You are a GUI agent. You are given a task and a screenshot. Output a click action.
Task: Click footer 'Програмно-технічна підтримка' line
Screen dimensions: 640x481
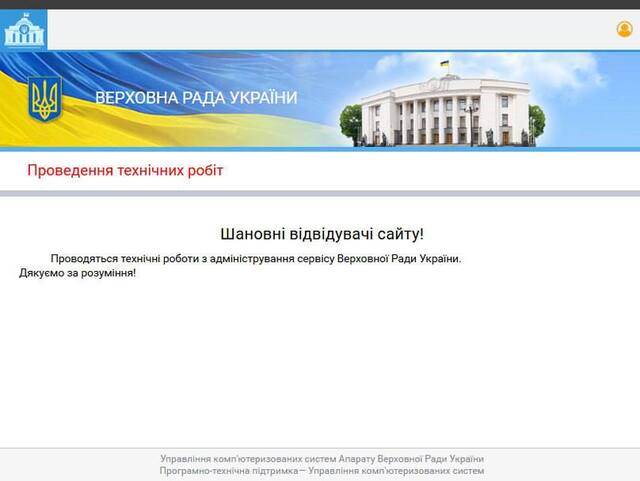point(322,471)
